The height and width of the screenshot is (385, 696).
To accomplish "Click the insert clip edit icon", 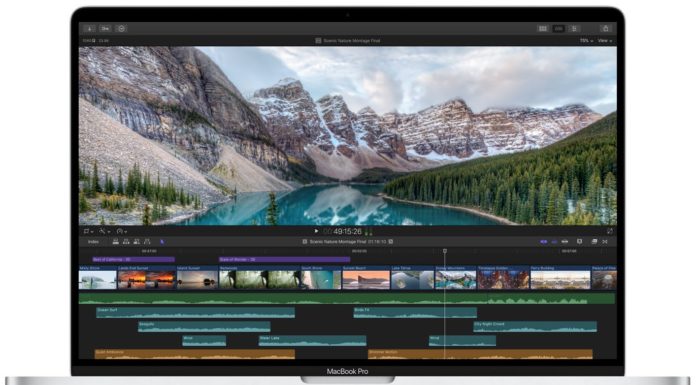I will (x=126, y=242).
